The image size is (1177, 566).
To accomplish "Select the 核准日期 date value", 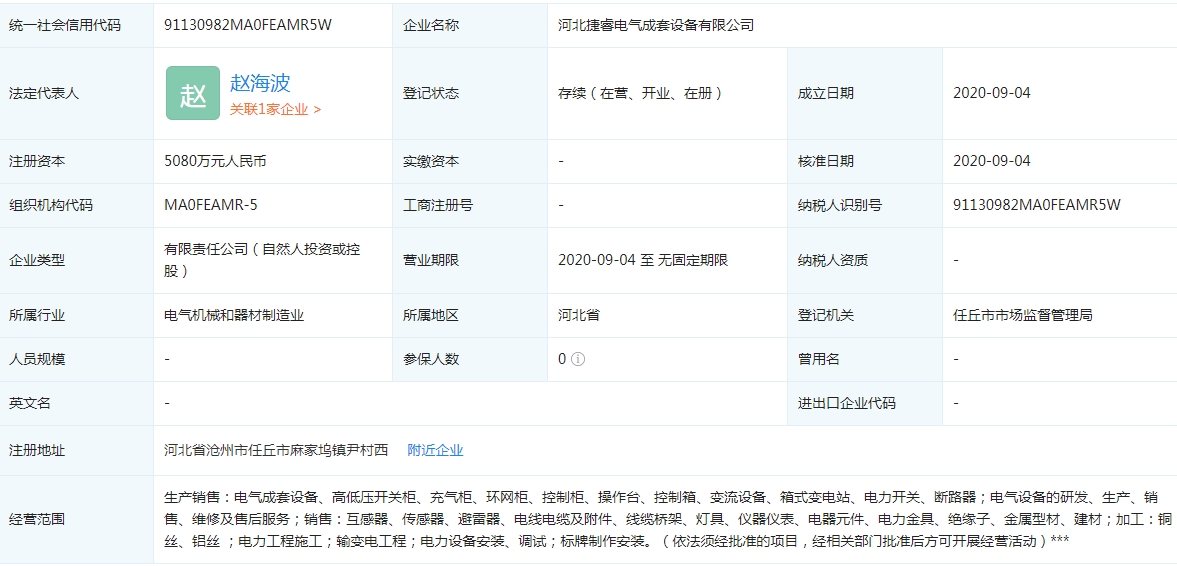I will pyautogui.click(x=991, y=161).
